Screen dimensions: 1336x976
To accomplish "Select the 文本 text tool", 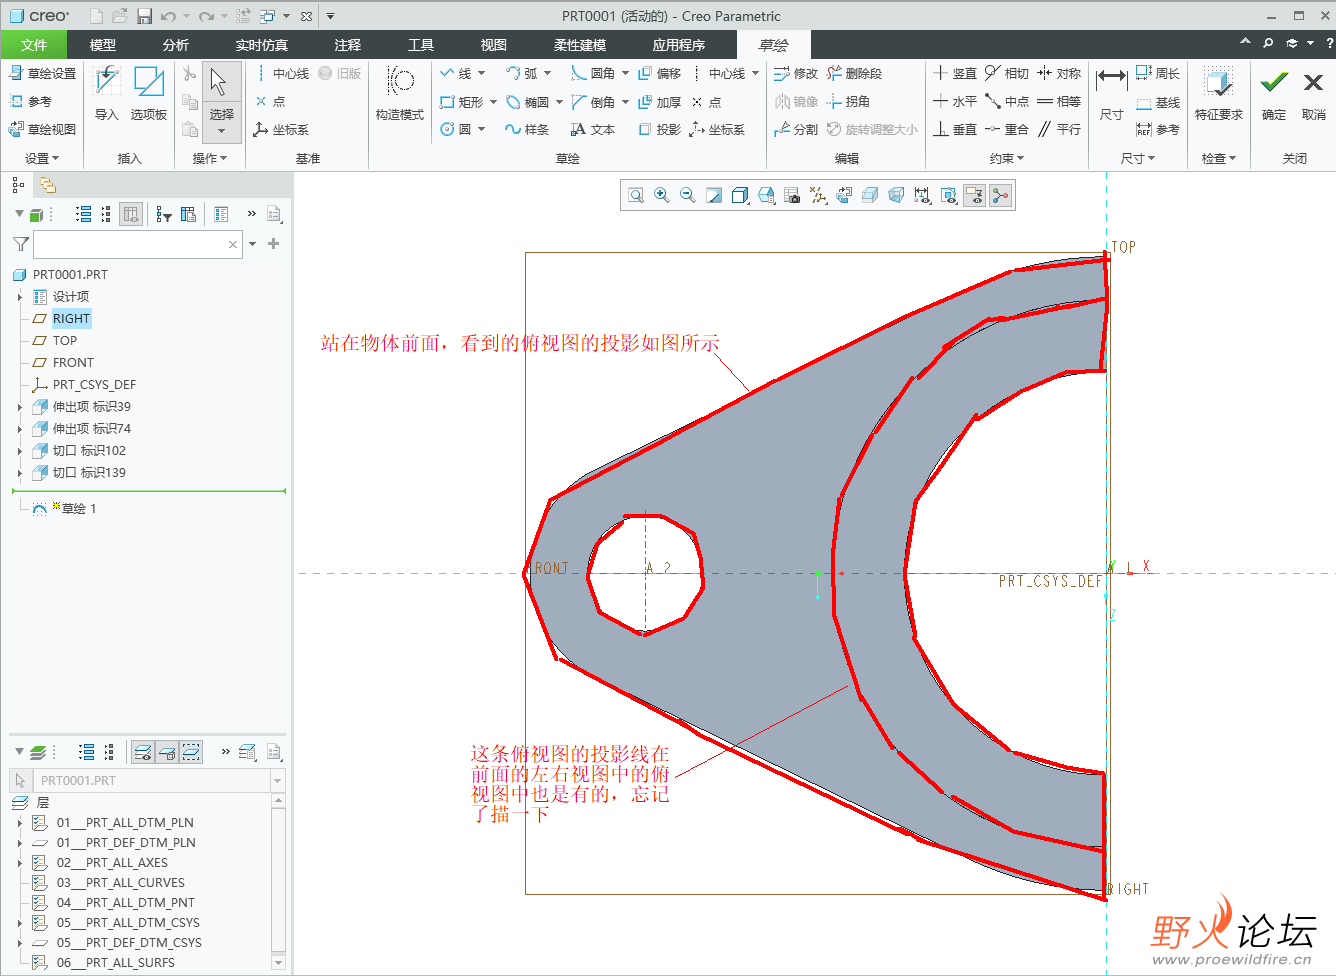I will click(592, 129).
